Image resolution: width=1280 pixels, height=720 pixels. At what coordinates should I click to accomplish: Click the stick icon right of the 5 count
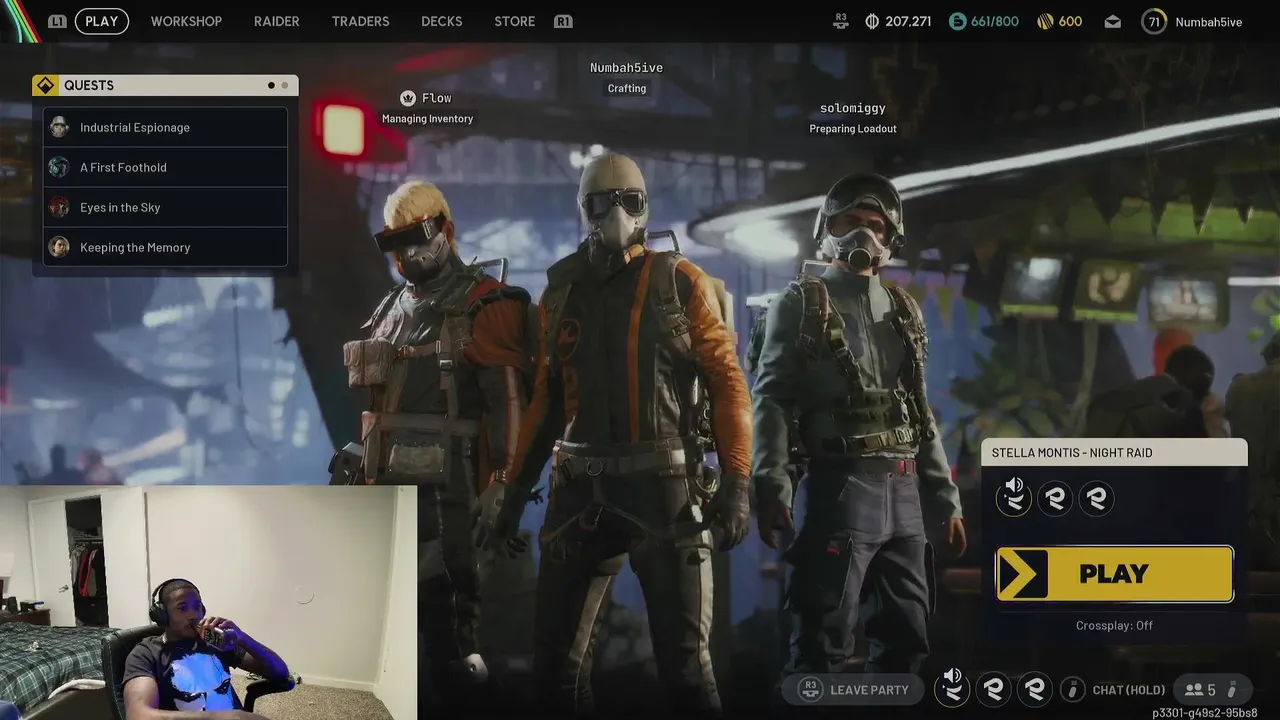[1232, 690]
